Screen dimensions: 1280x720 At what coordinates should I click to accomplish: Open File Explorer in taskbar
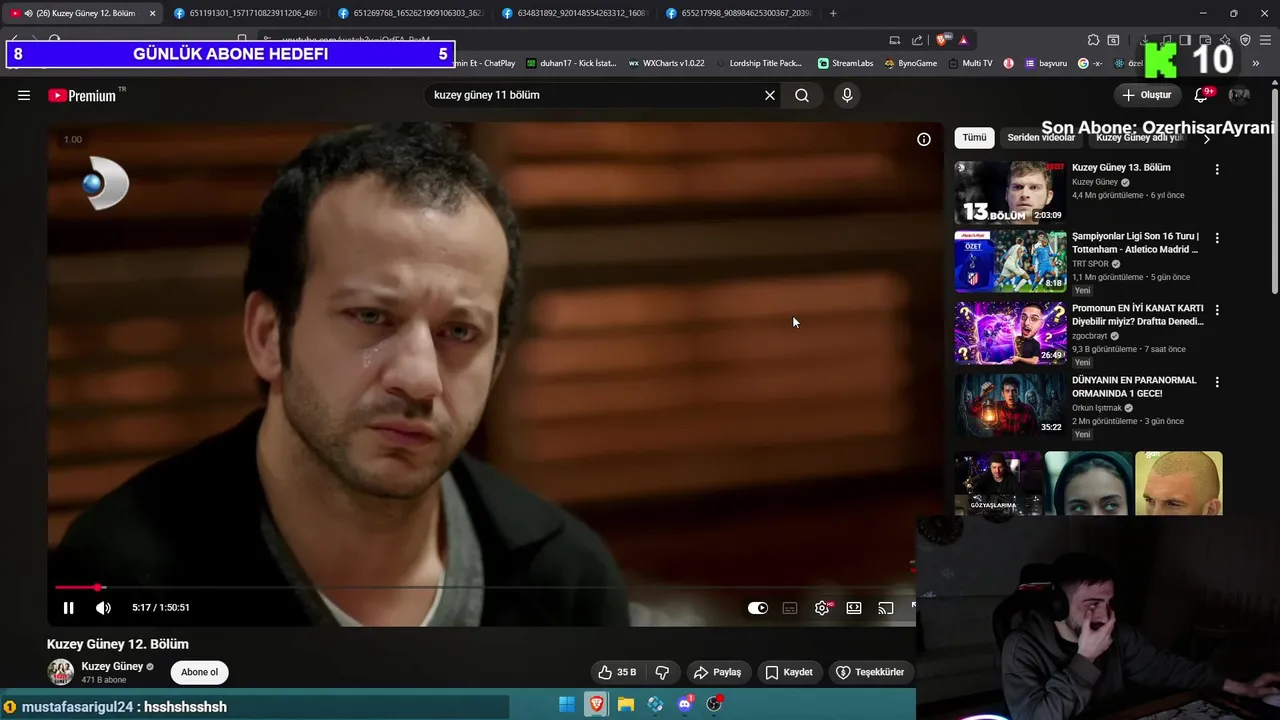[626, 704]
